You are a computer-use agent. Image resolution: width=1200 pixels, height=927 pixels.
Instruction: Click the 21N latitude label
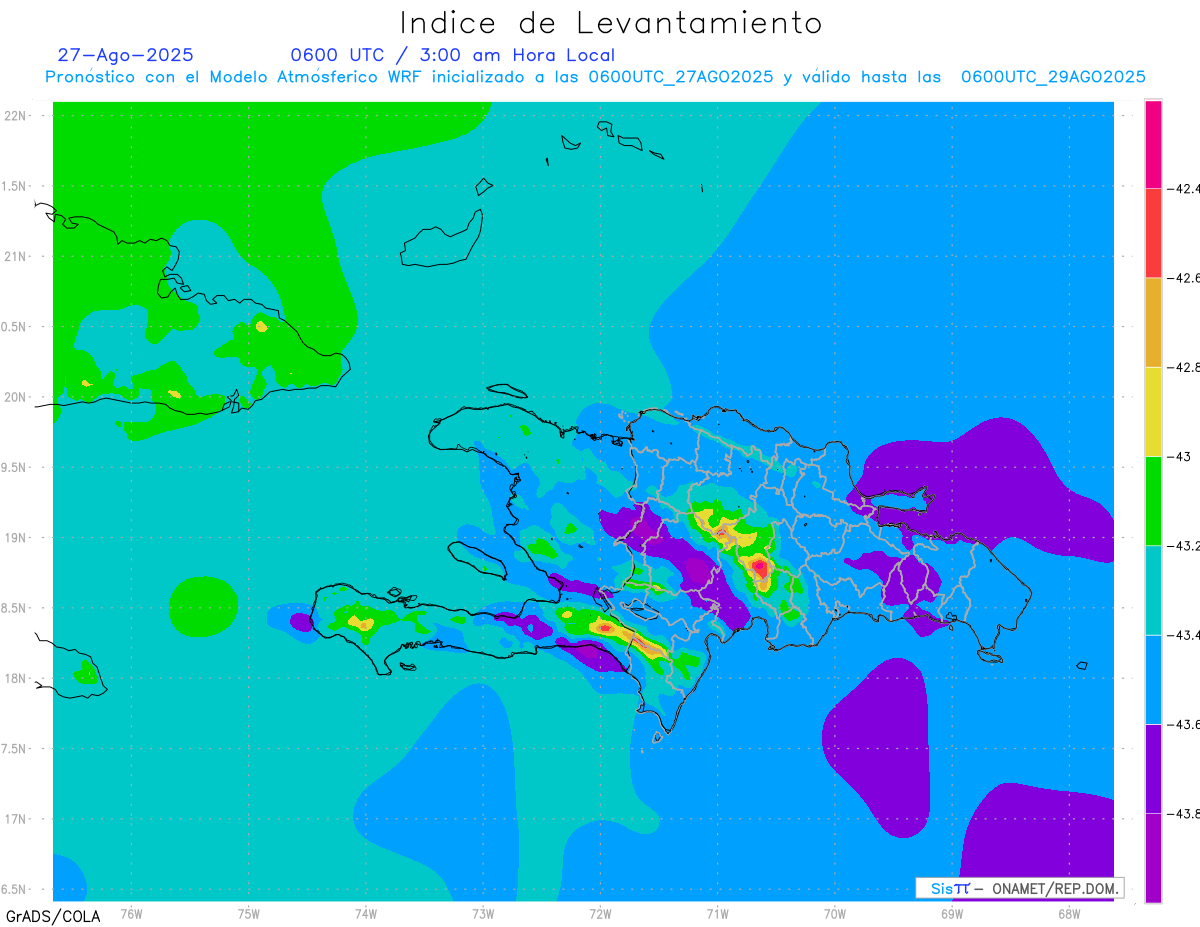(17, 256)
